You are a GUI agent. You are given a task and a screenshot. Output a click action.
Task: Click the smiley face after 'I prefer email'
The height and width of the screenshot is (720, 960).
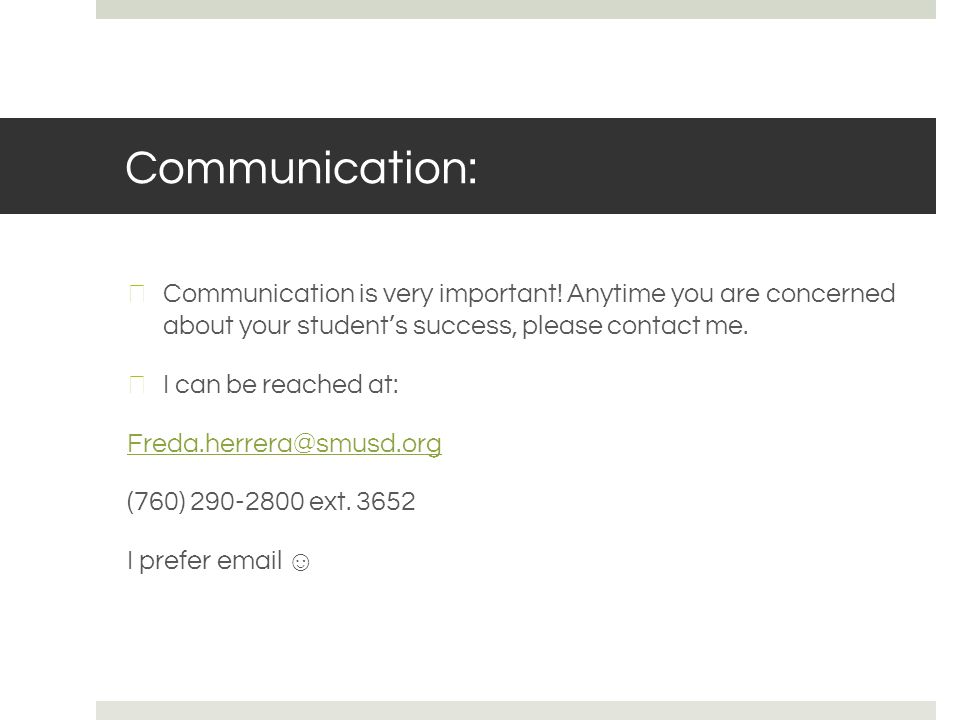[x=300, y=562]
